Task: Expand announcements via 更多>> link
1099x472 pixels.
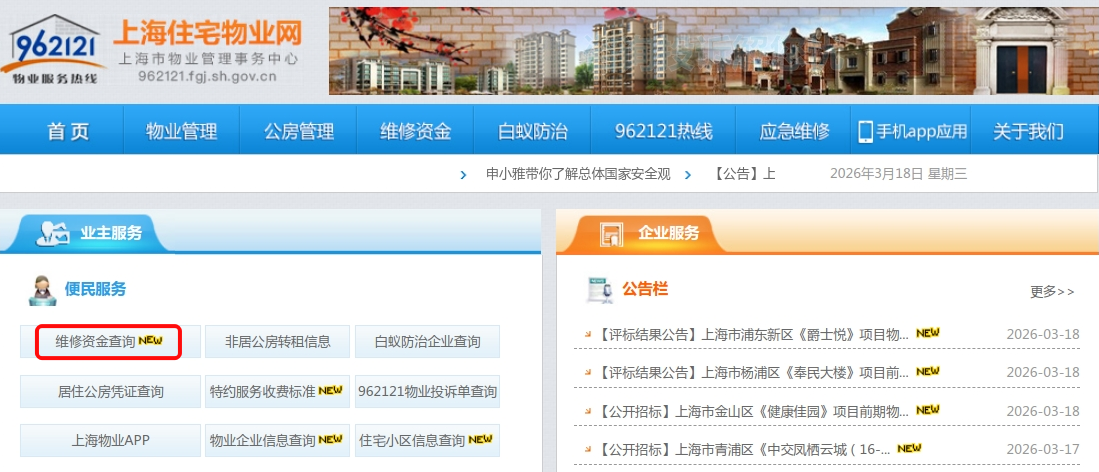Action: click(x=1052, y=292)
